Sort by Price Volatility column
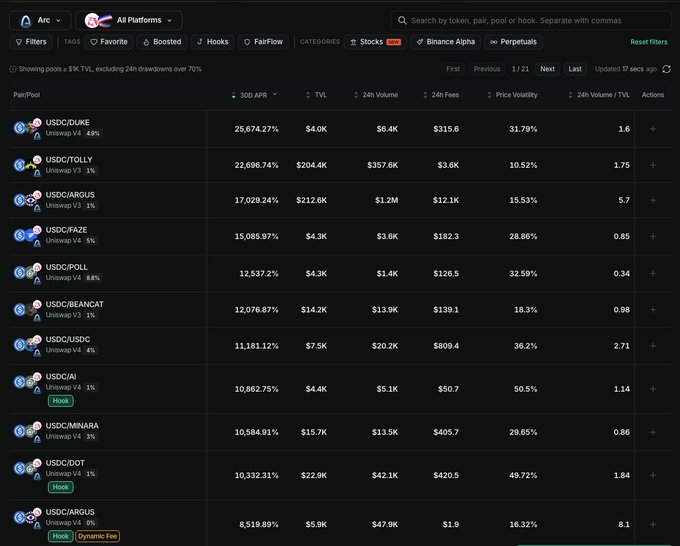Screen dimensions: 680x546 [513, 95]
